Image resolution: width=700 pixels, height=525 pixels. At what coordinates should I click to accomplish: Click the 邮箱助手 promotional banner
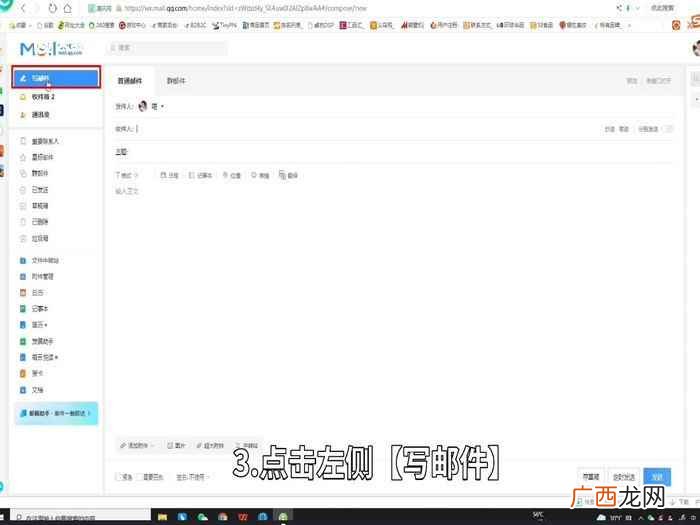(x=56, y=413)
